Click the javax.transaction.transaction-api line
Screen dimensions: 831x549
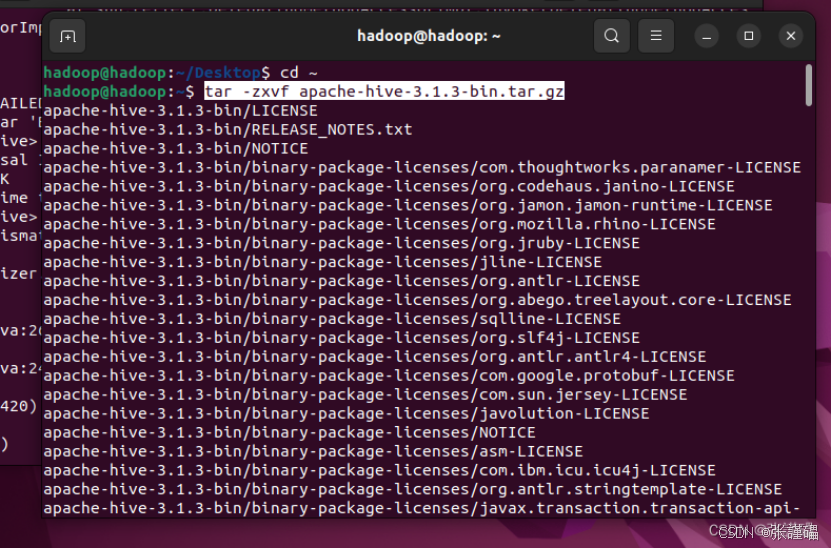422,508
